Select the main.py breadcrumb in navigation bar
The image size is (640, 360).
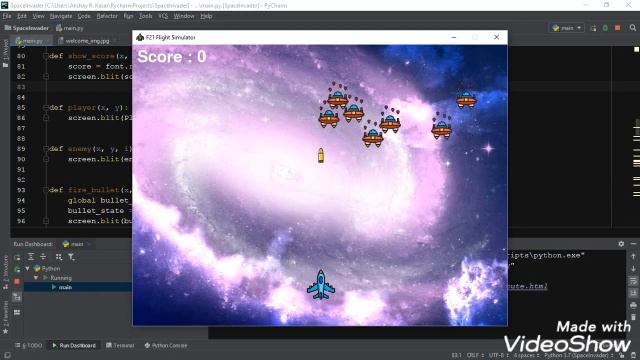70,28
